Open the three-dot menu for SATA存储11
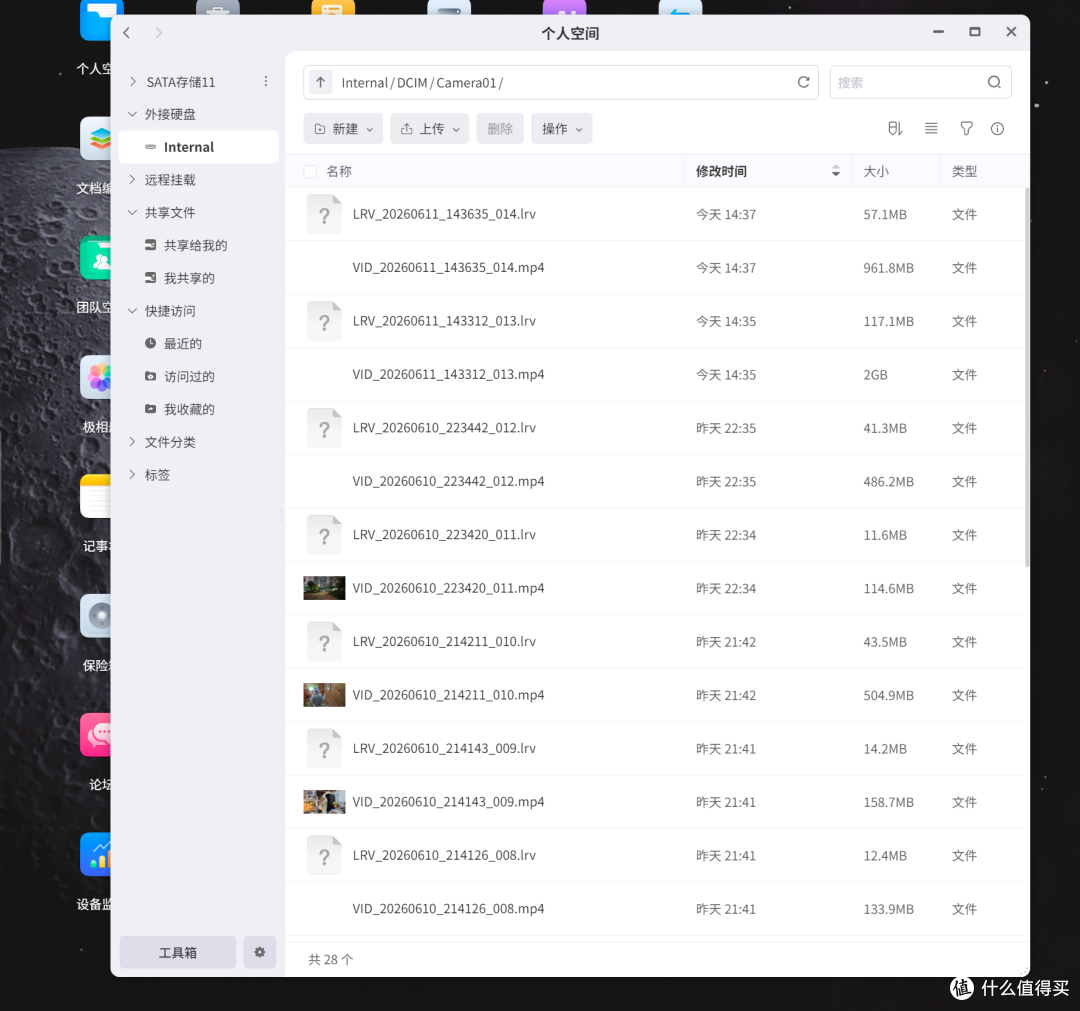This screenshot has width=1080, height=1011. pyautogui.click(x=266, y=81)
